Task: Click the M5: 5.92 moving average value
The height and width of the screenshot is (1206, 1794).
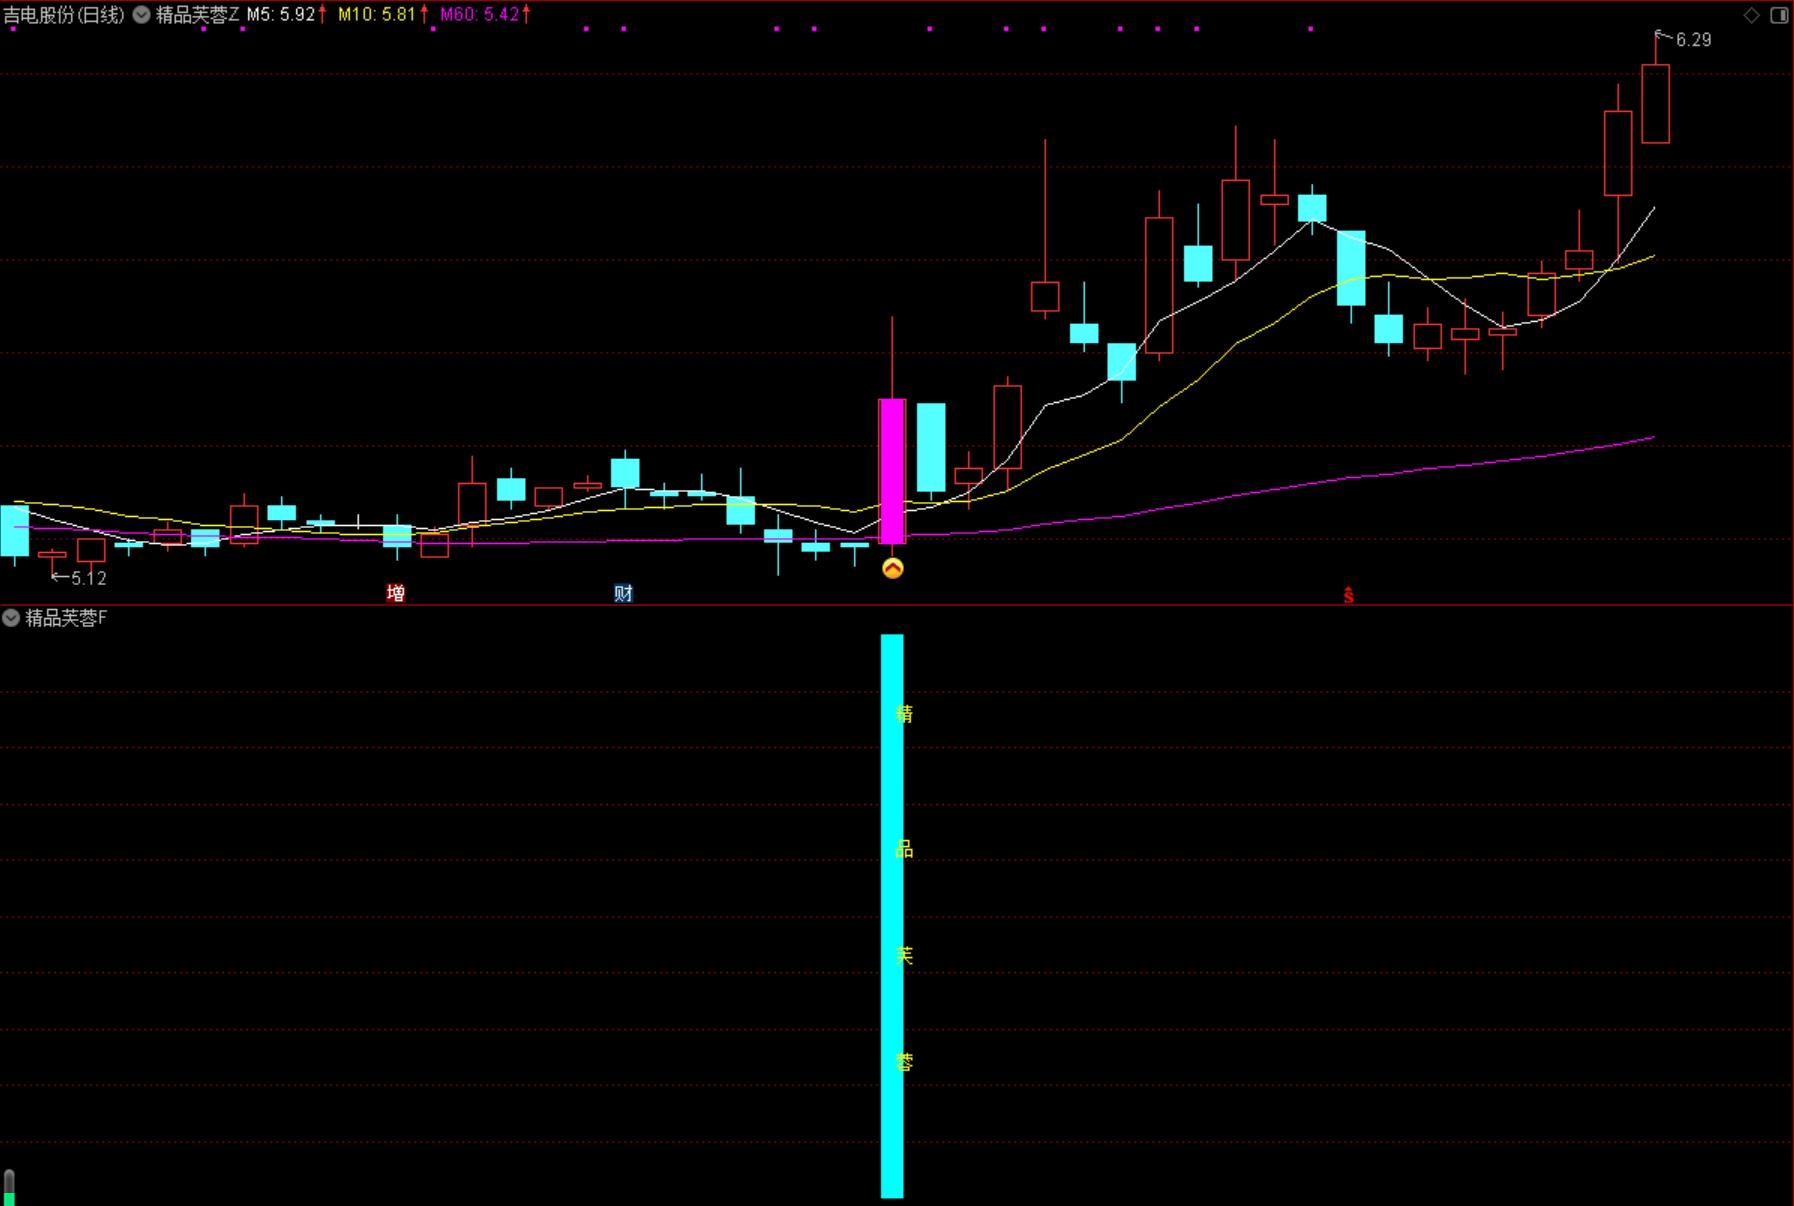Action: coord(281,15)
